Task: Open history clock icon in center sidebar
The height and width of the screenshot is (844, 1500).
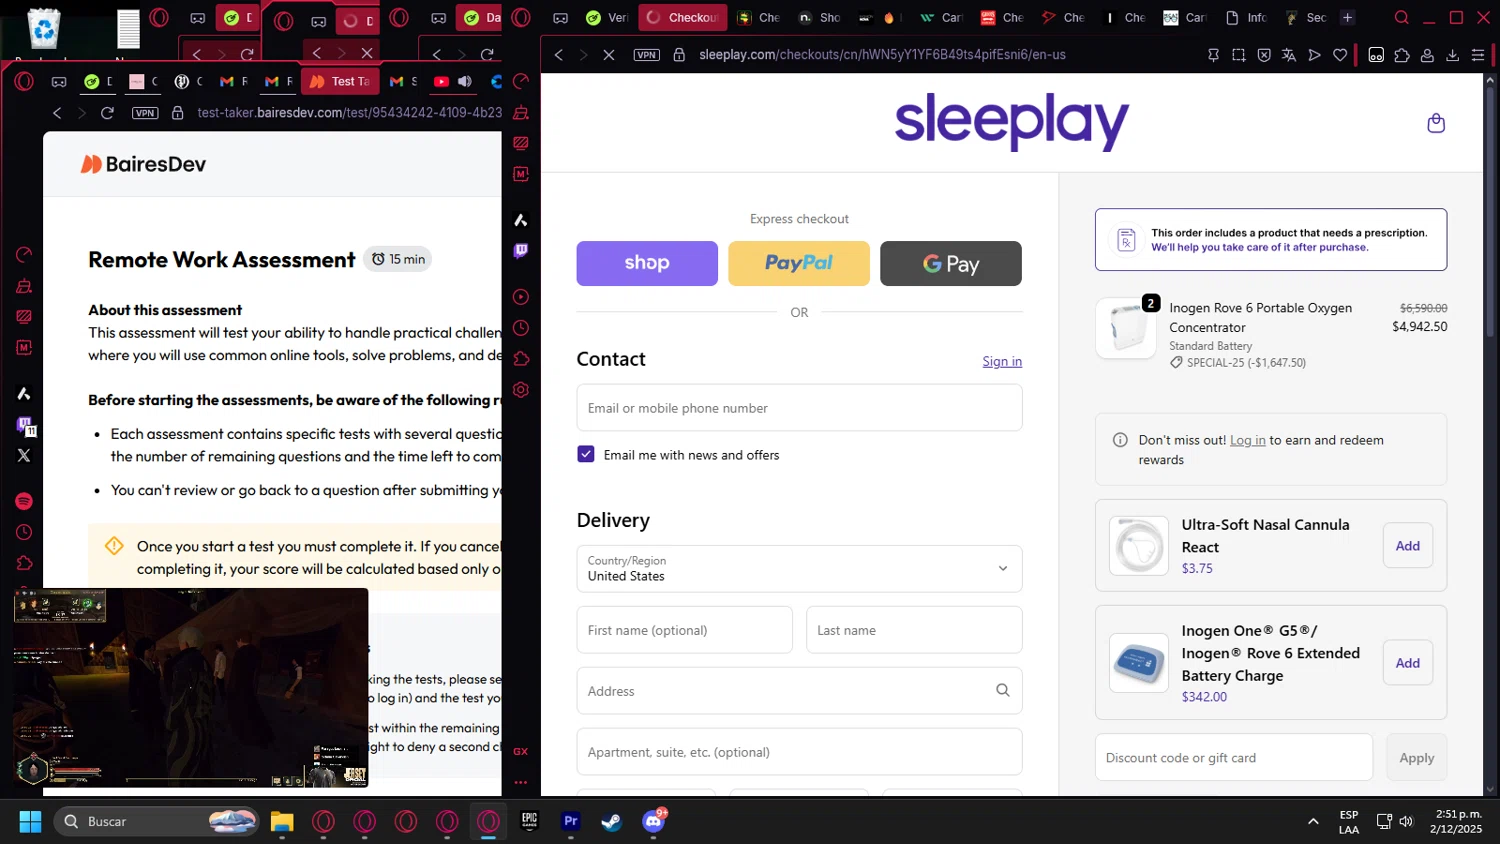Action: (x=521, y=328)
